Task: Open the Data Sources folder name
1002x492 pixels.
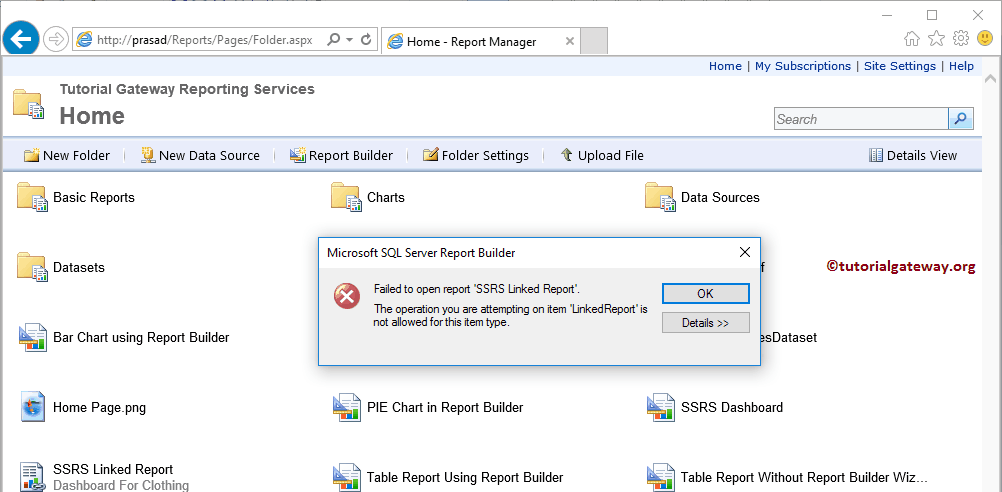Action: [720, 197]
